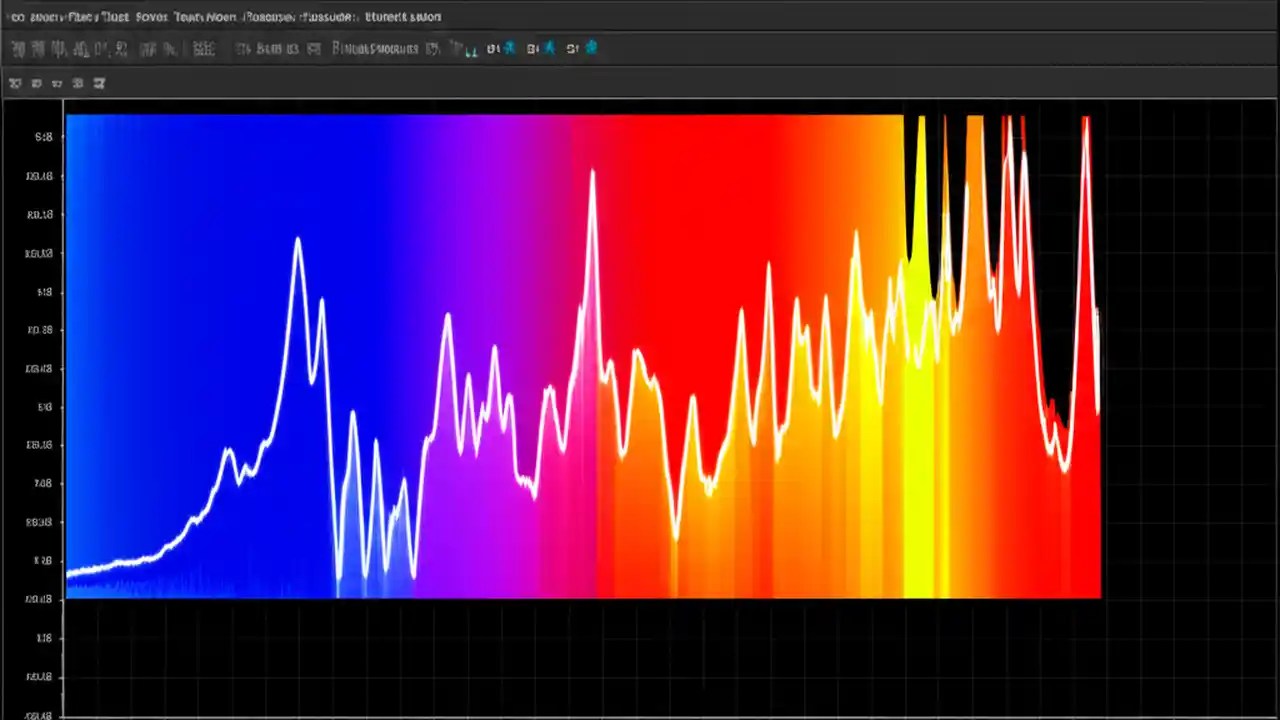
Task: Toggle the second blue highlighted toolbar control
Action: [548, 48]
